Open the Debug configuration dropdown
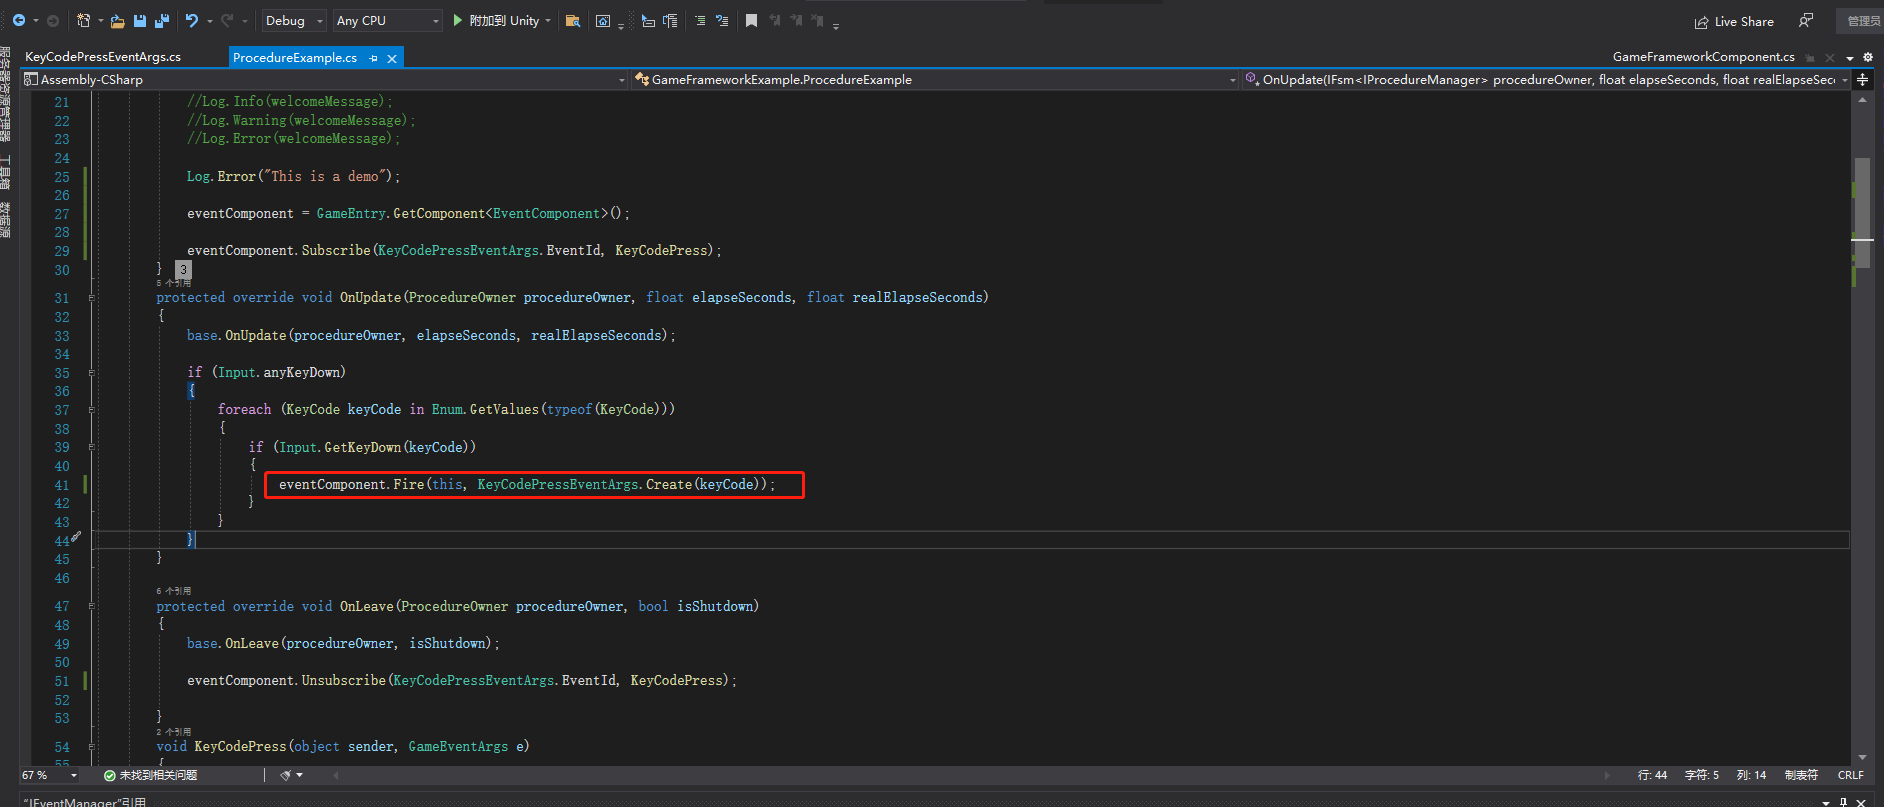This screenshot has width=1884, height=807. click(x=294, y=20)
